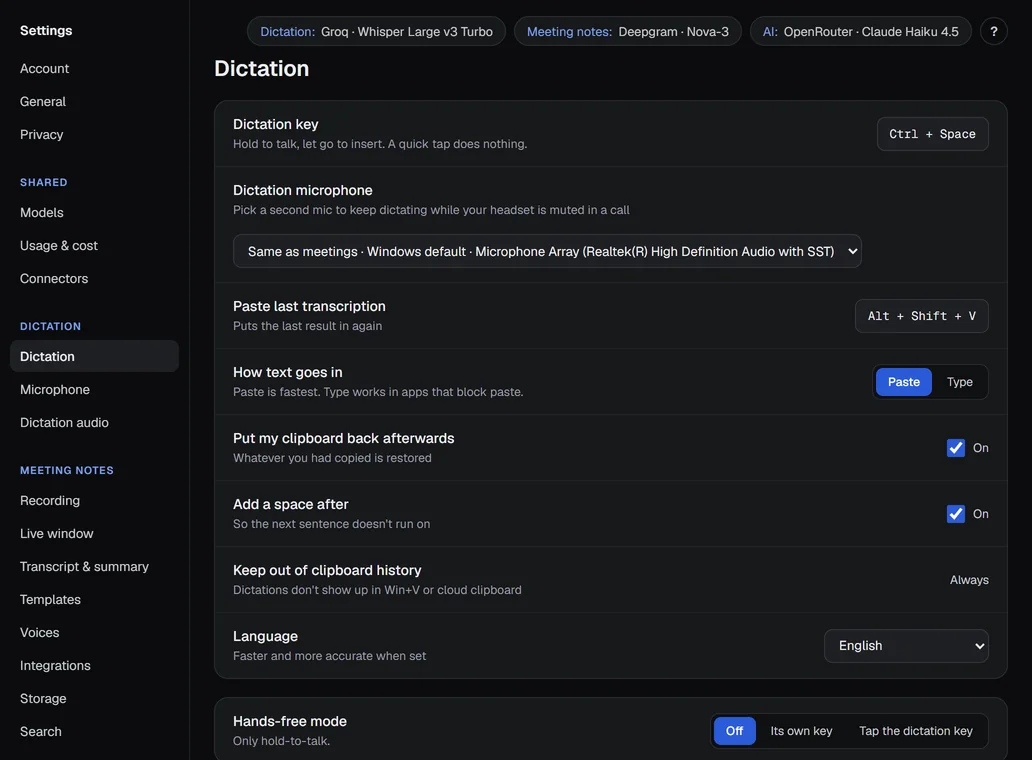The image size is (1032, 760).
Task: Set Hands-free mode to Its own key
Action: pos(801,731)
